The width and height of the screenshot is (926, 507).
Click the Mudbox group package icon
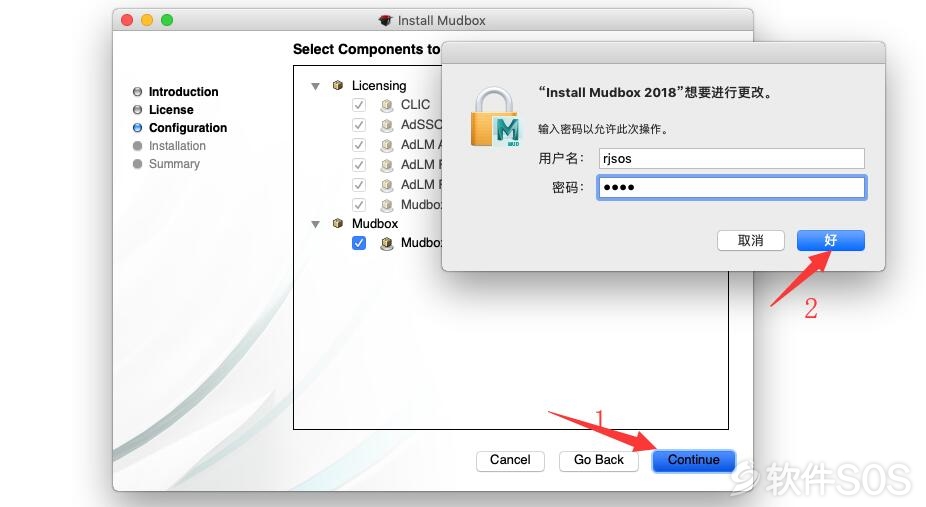pyautogui.click(x=338, y=223)
